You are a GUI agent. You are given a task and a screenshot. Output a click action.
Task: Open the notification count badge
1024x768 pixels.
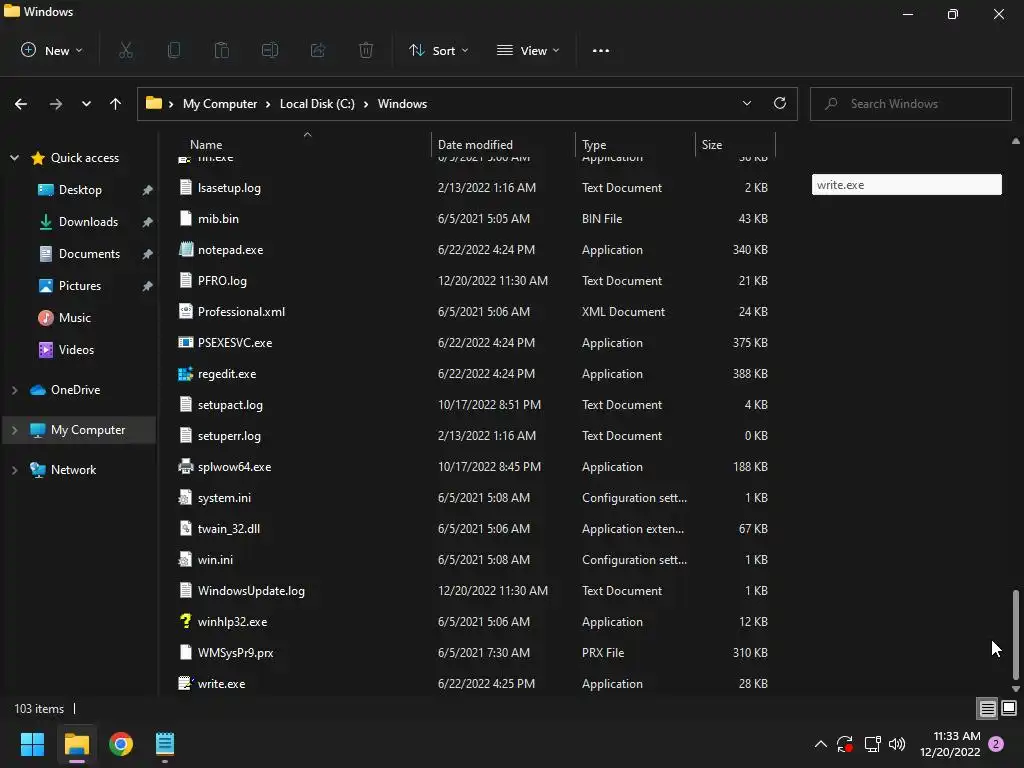(x=997, y=744)
